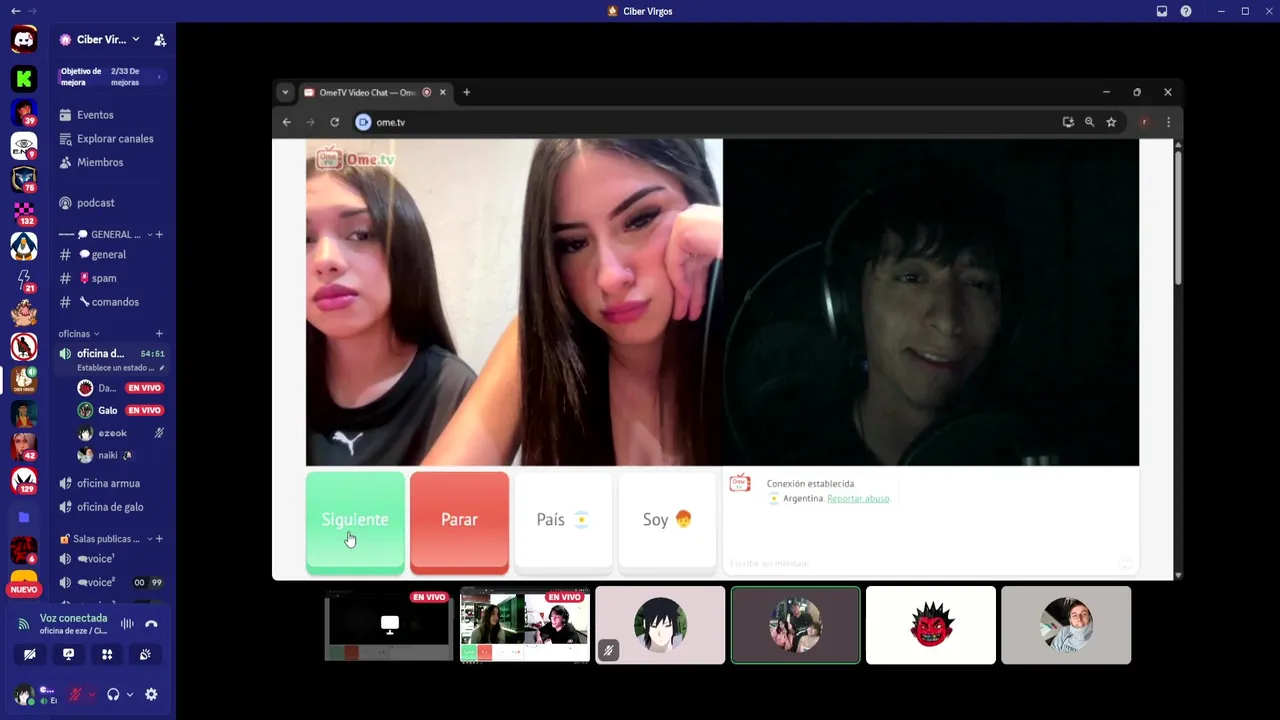Click the Reportar abuso link
1280x720 pixels.
pos(858,498)
